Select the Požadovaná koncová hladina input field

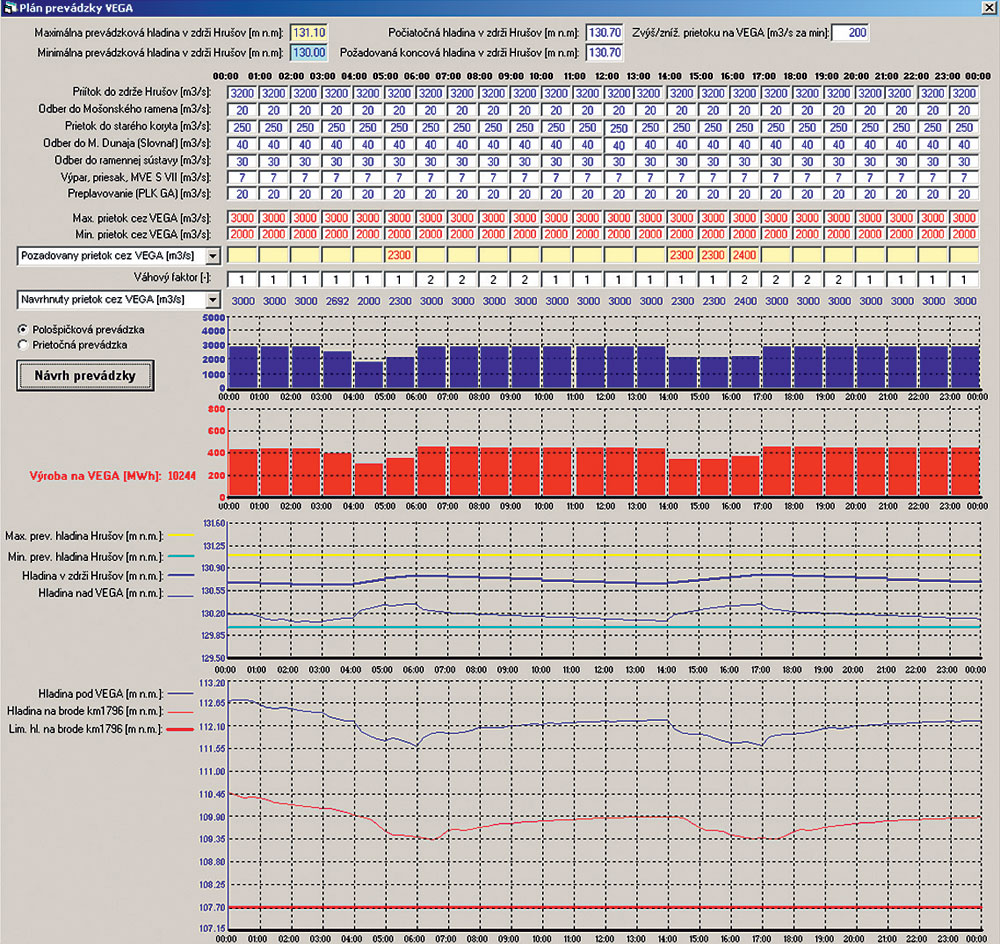pos(604,52)
